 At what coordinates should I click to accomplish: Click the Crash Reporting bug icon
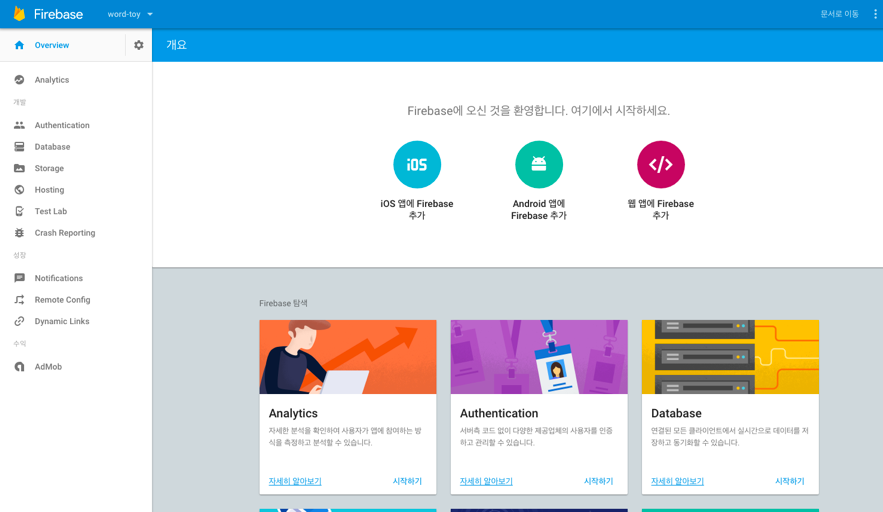click(19, 233)
